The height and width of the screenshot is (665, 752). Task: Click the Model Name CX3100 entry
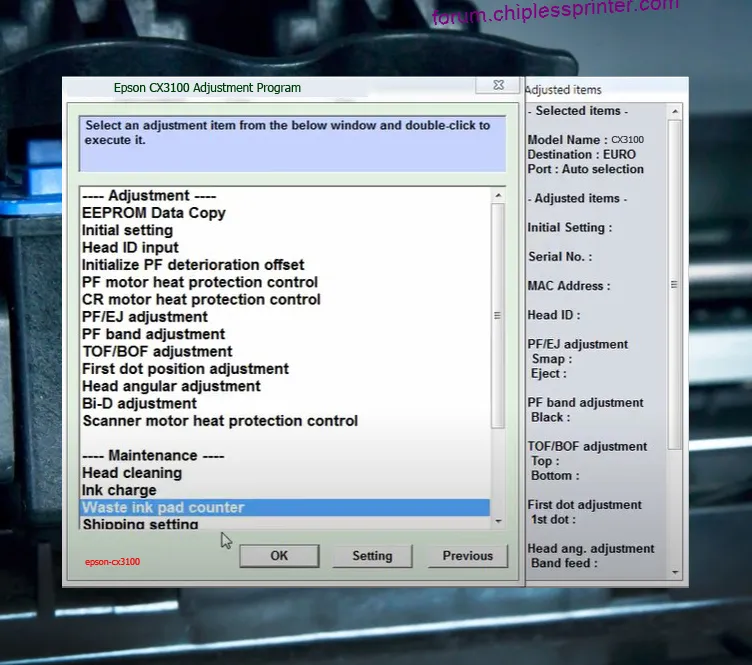(586, 140)
